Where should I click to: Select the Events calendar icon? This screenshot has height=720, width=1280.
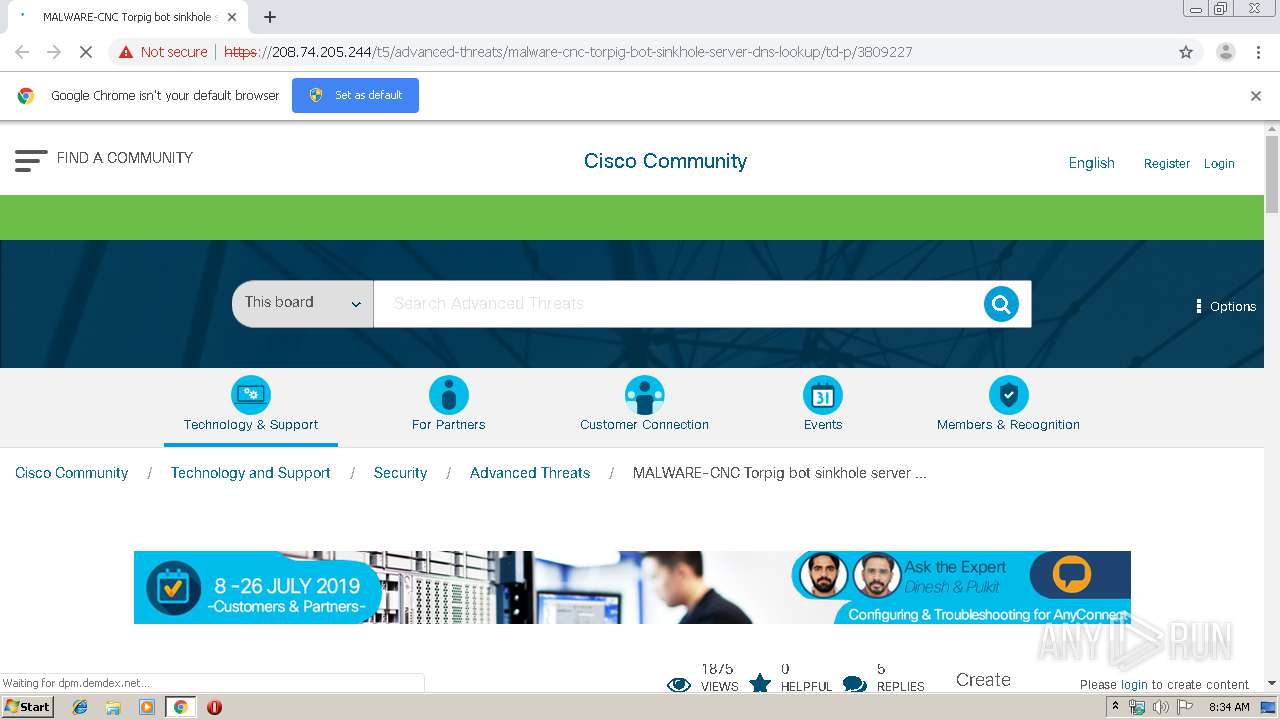pos(823,395)
